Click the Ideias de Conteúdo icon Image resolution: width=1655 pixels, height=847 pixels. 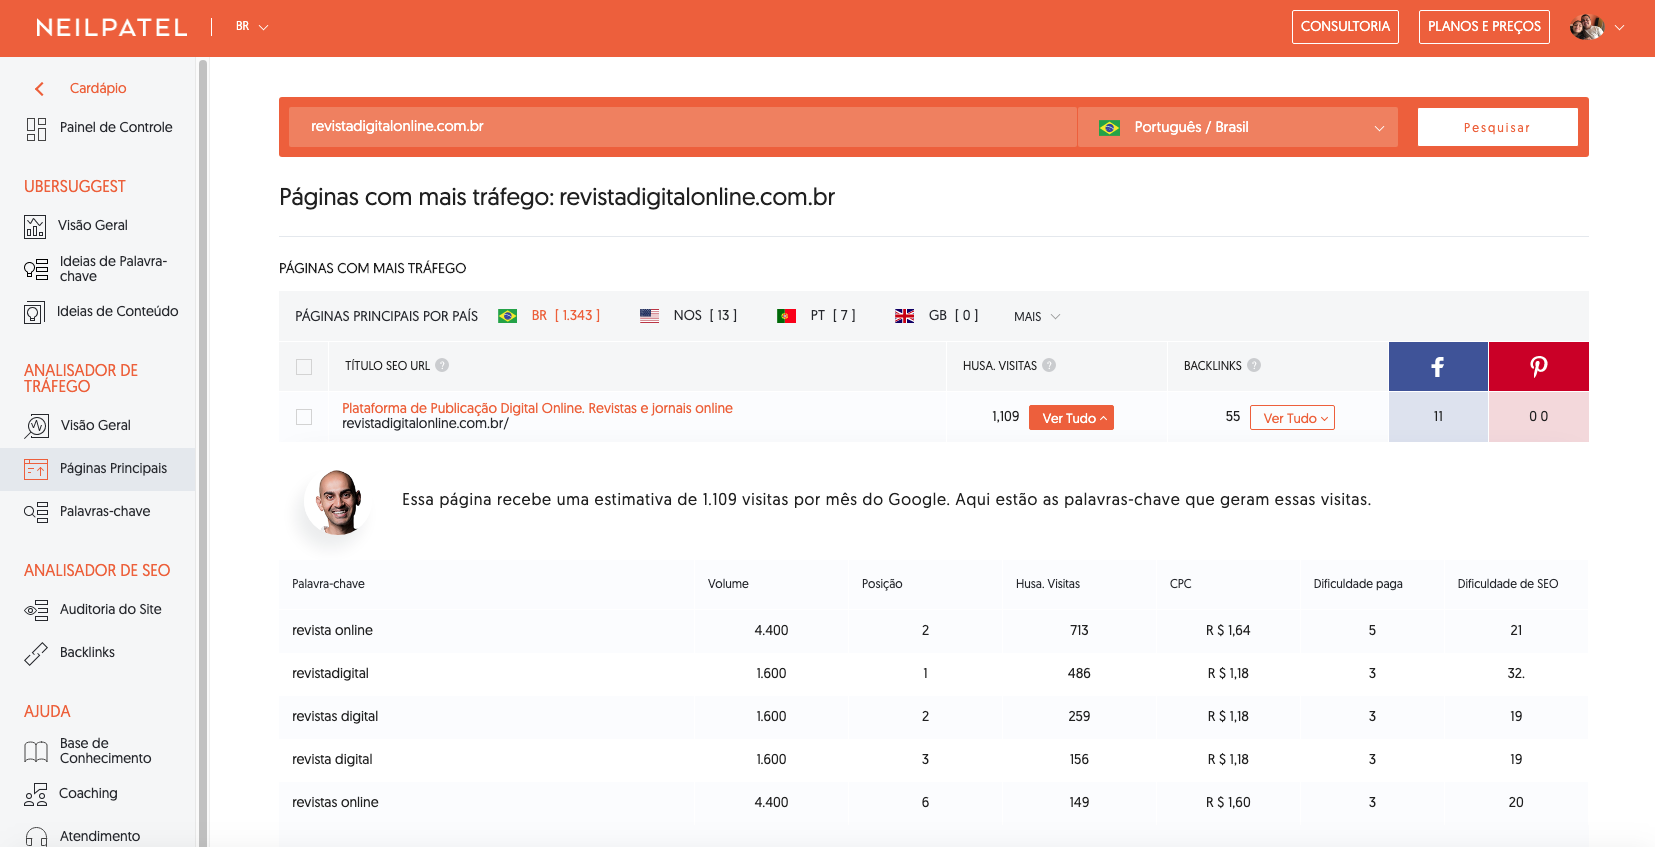(x=34, y=312)
